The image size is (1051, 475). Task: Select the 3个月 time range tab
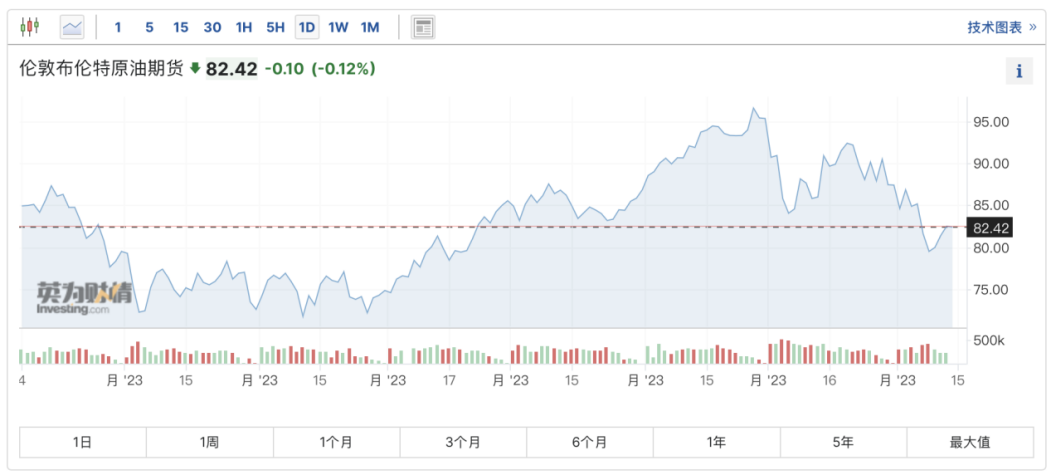[x=463, y=441]
